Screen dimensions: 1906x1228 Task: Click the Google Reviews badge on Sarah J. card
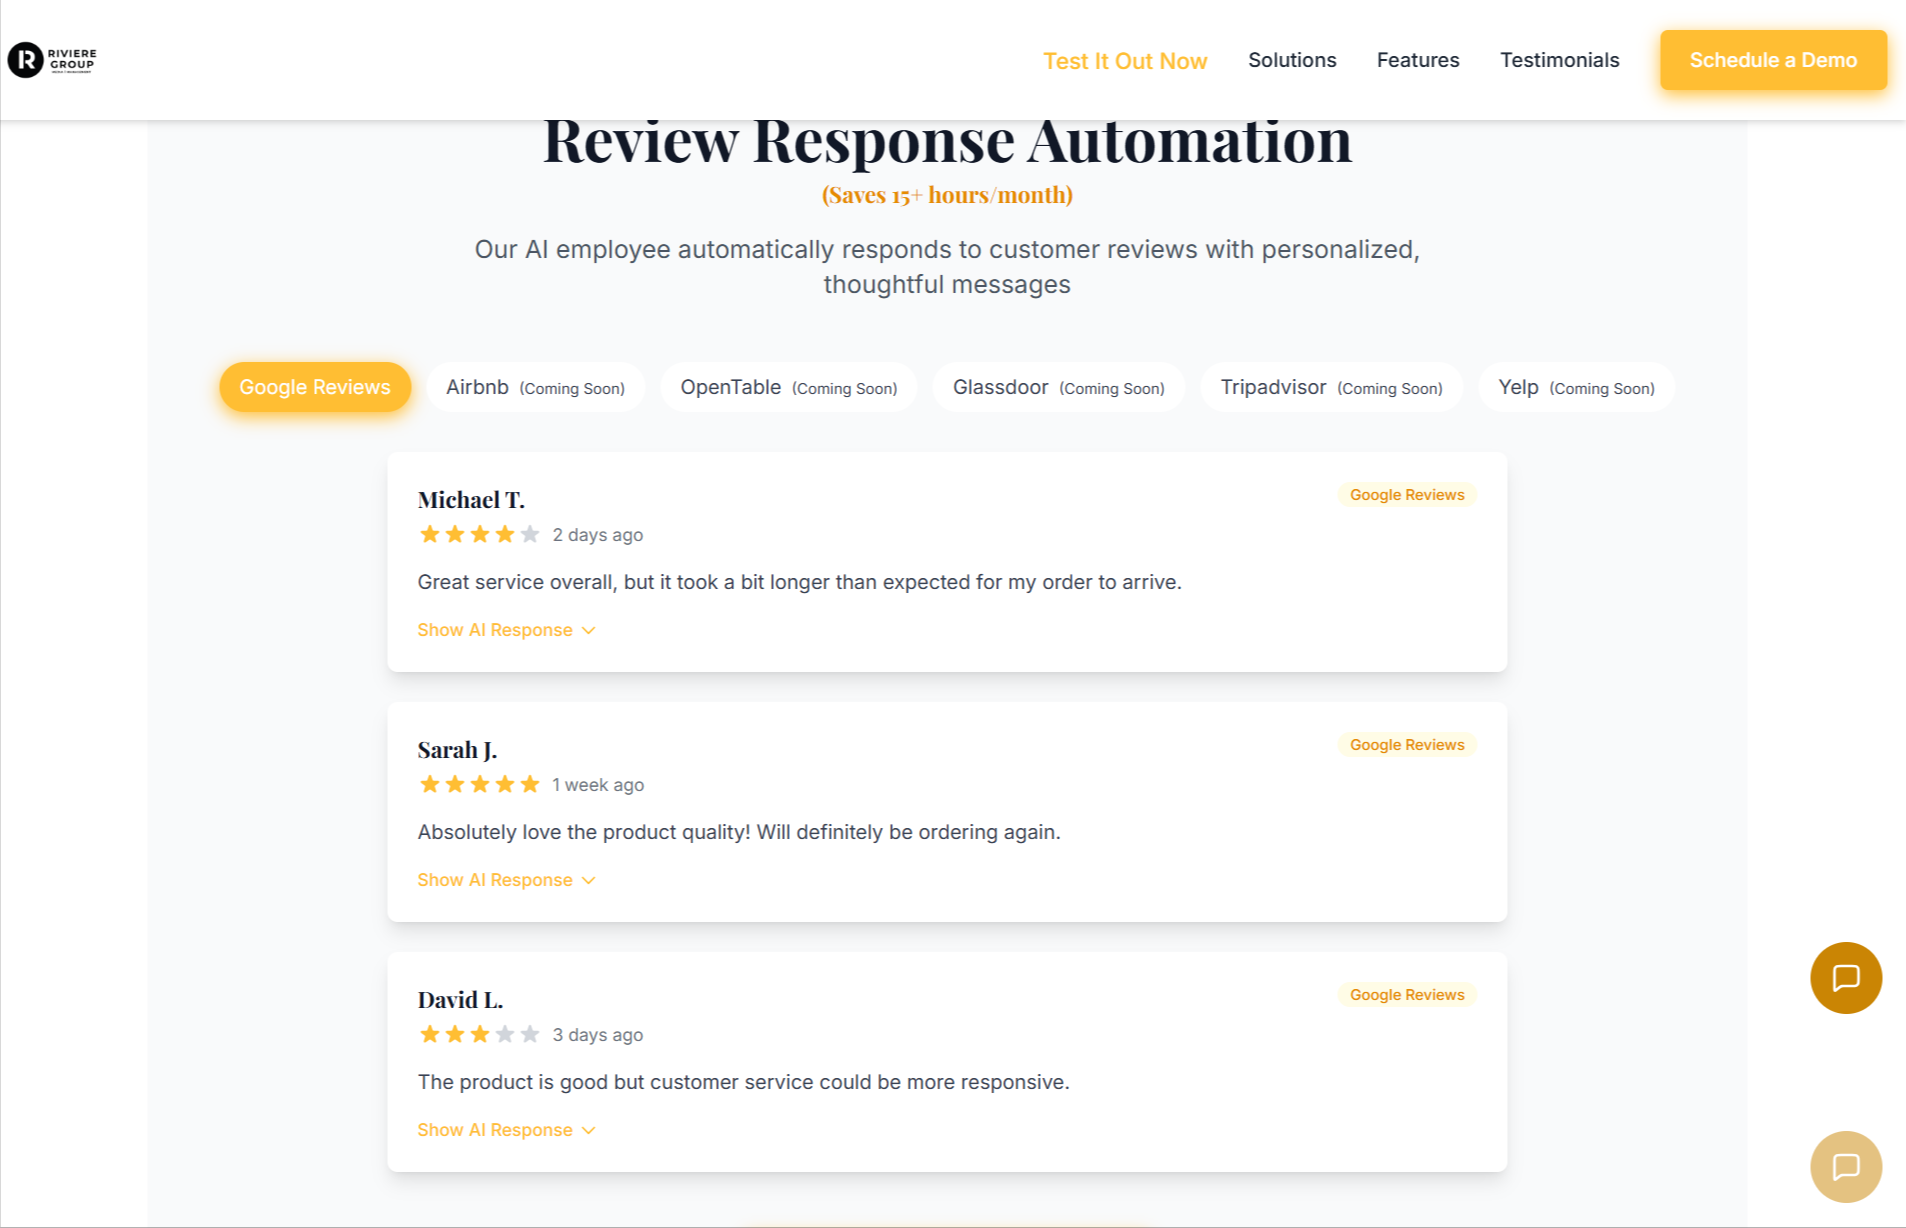point(1407,745)
